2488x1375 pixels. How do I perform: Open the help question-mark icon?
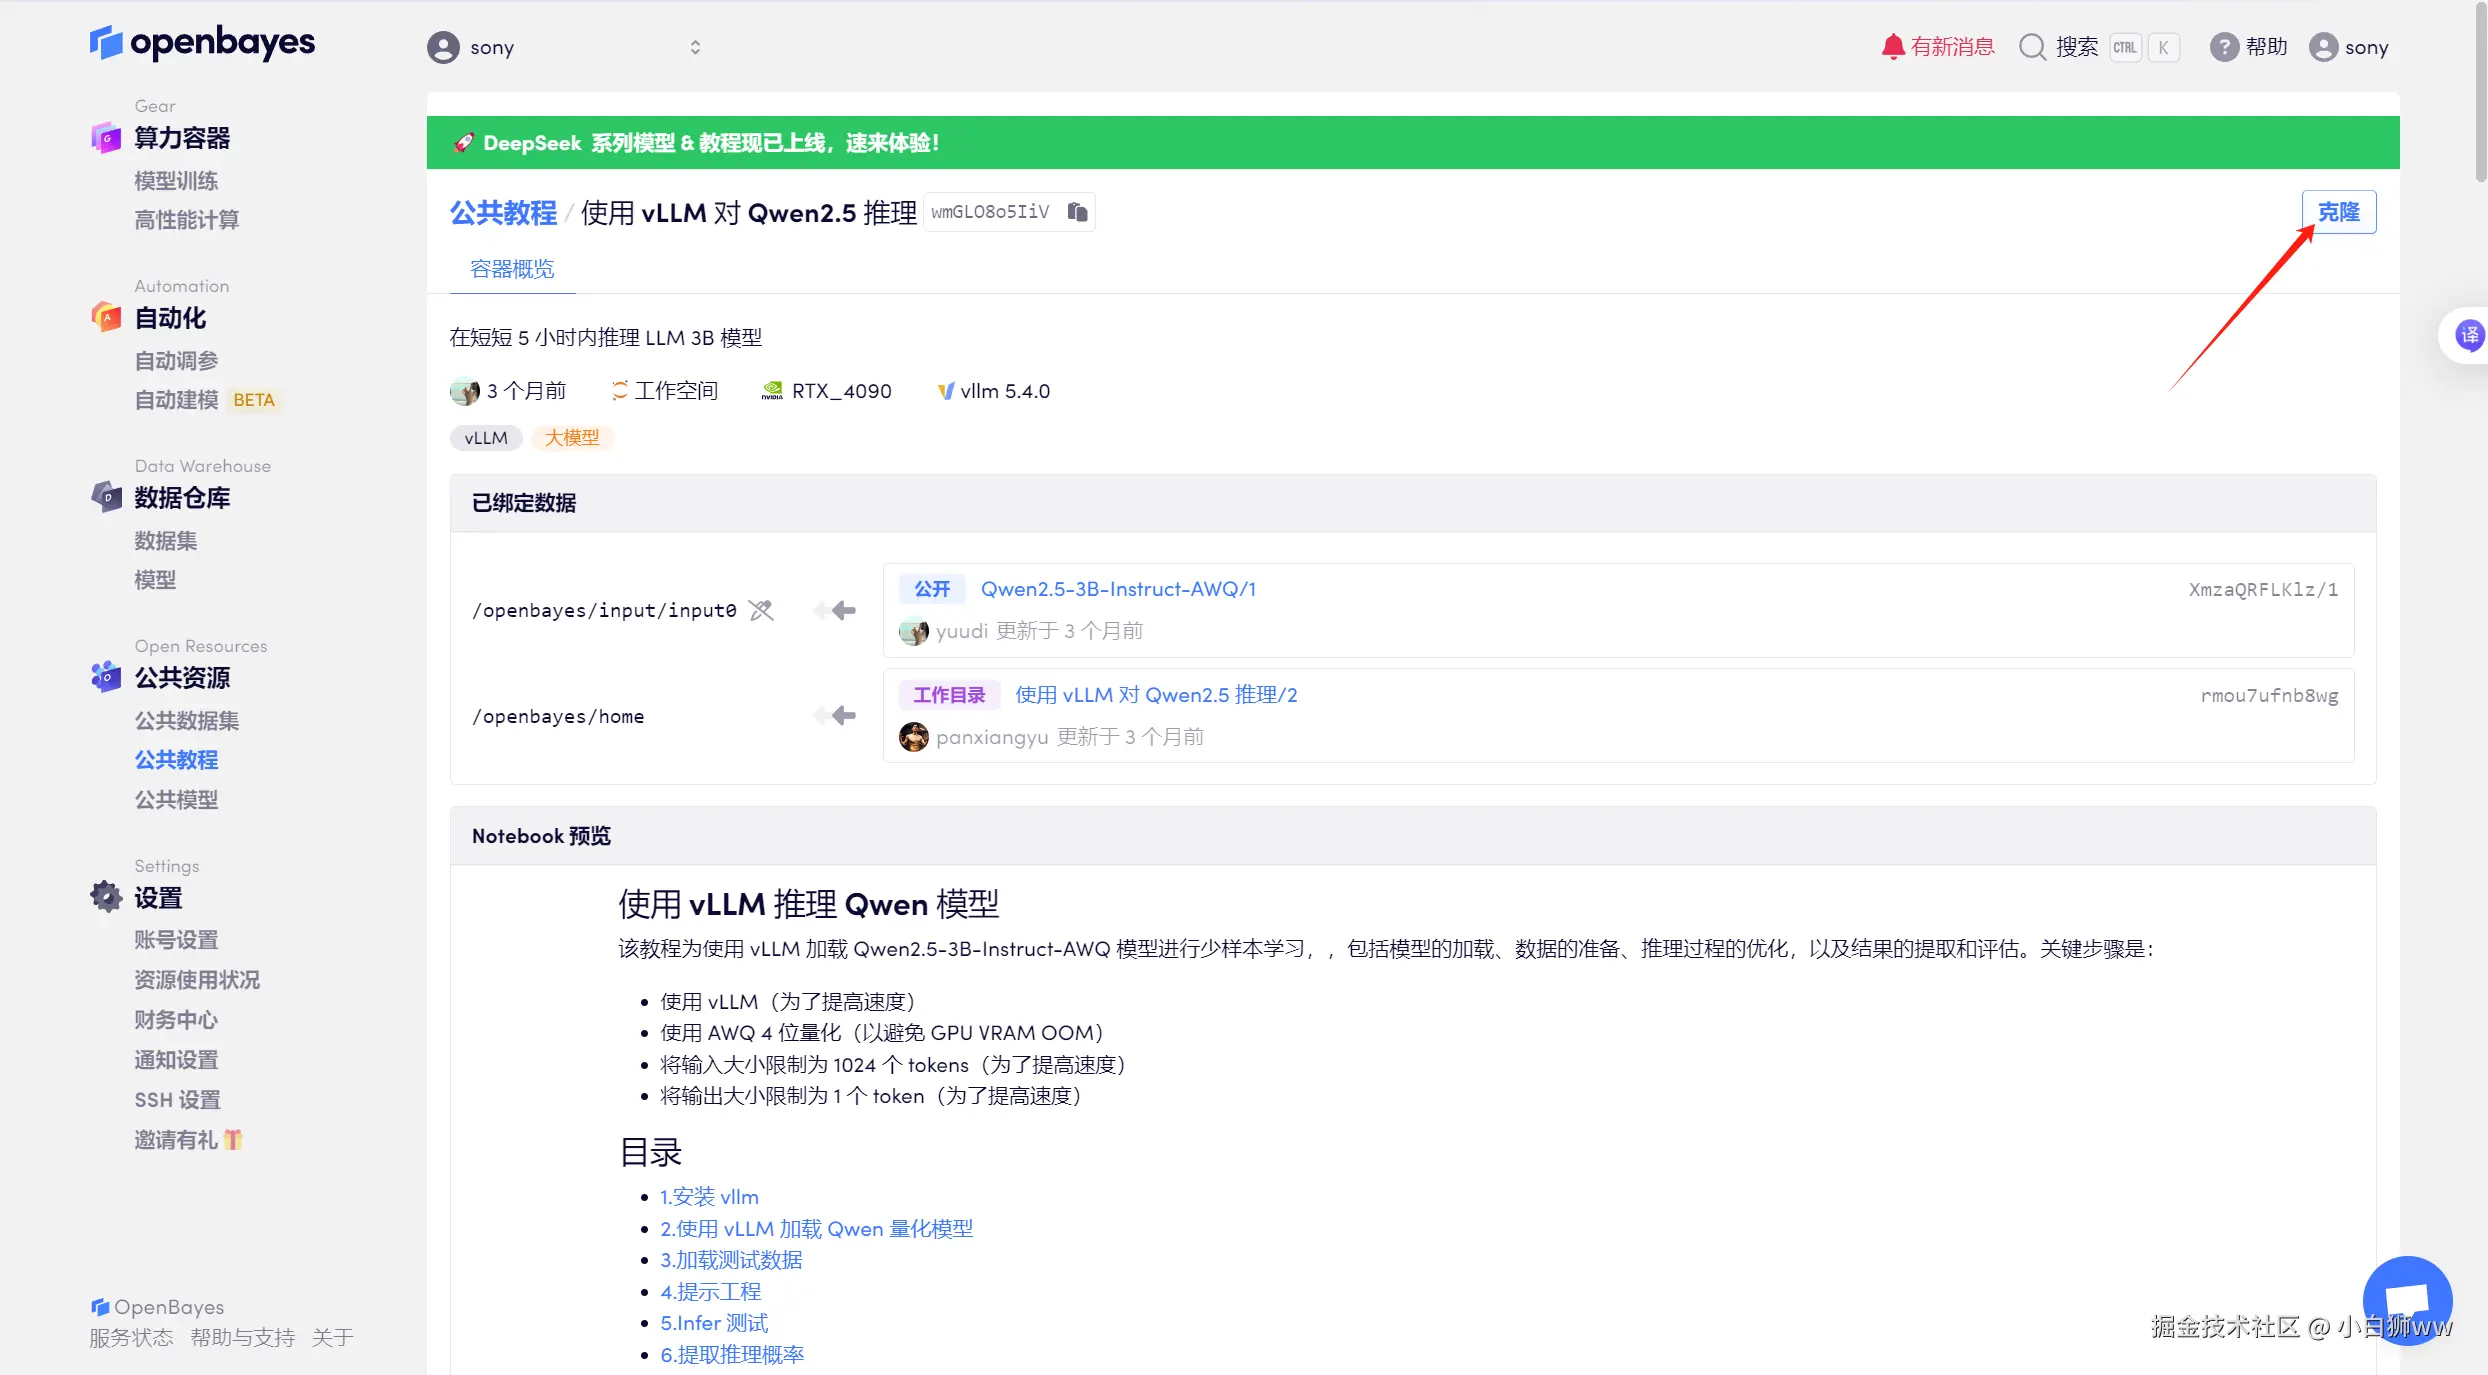[x=2223, y=47]
